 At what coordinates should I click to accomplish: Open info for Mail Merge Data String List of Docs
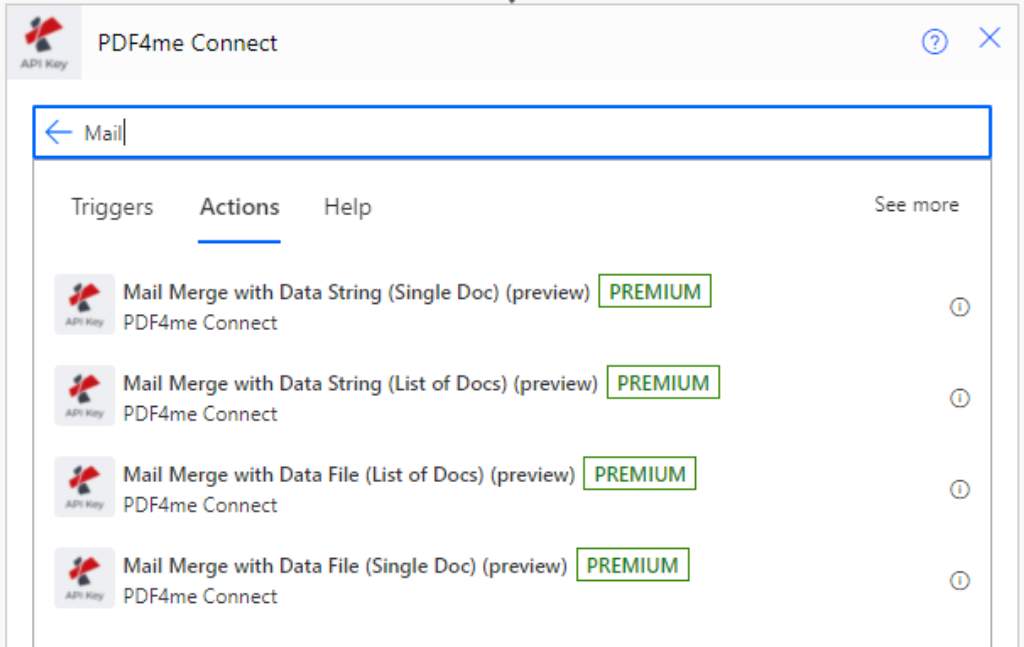[x=960, y=398]
